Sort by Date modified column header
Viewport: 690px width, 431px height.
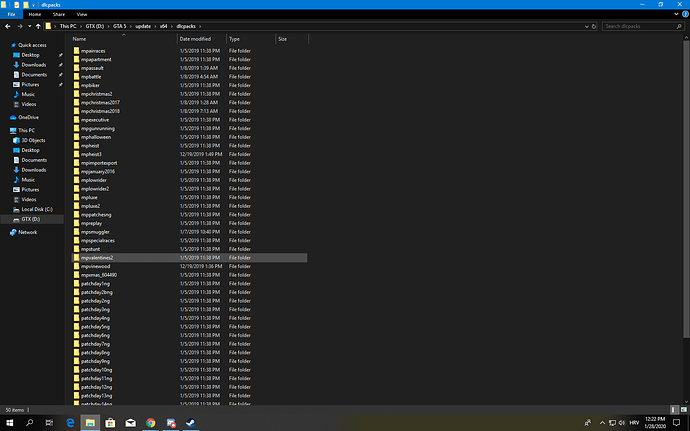tap(202, 39)
